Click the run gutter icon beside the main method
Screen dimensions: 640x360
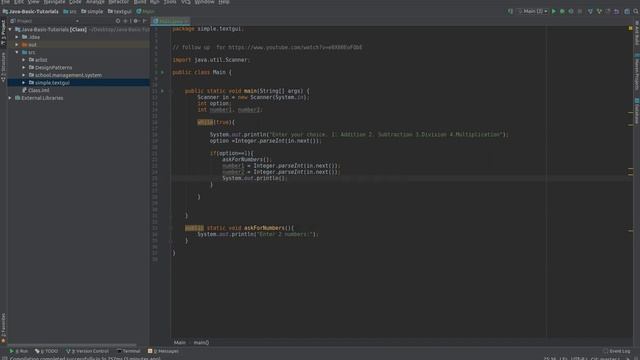[x=162, y=91]
